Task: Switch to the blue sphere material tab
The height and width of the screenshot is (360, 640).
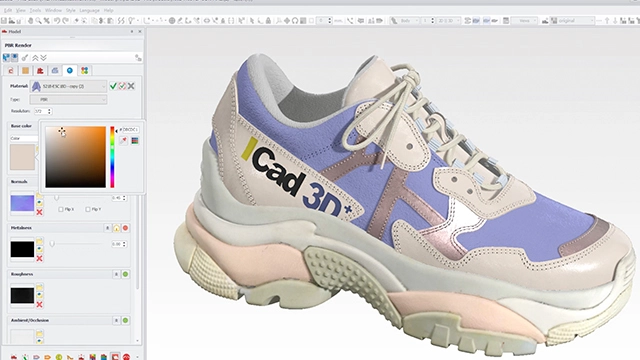Action: (70, 71)
